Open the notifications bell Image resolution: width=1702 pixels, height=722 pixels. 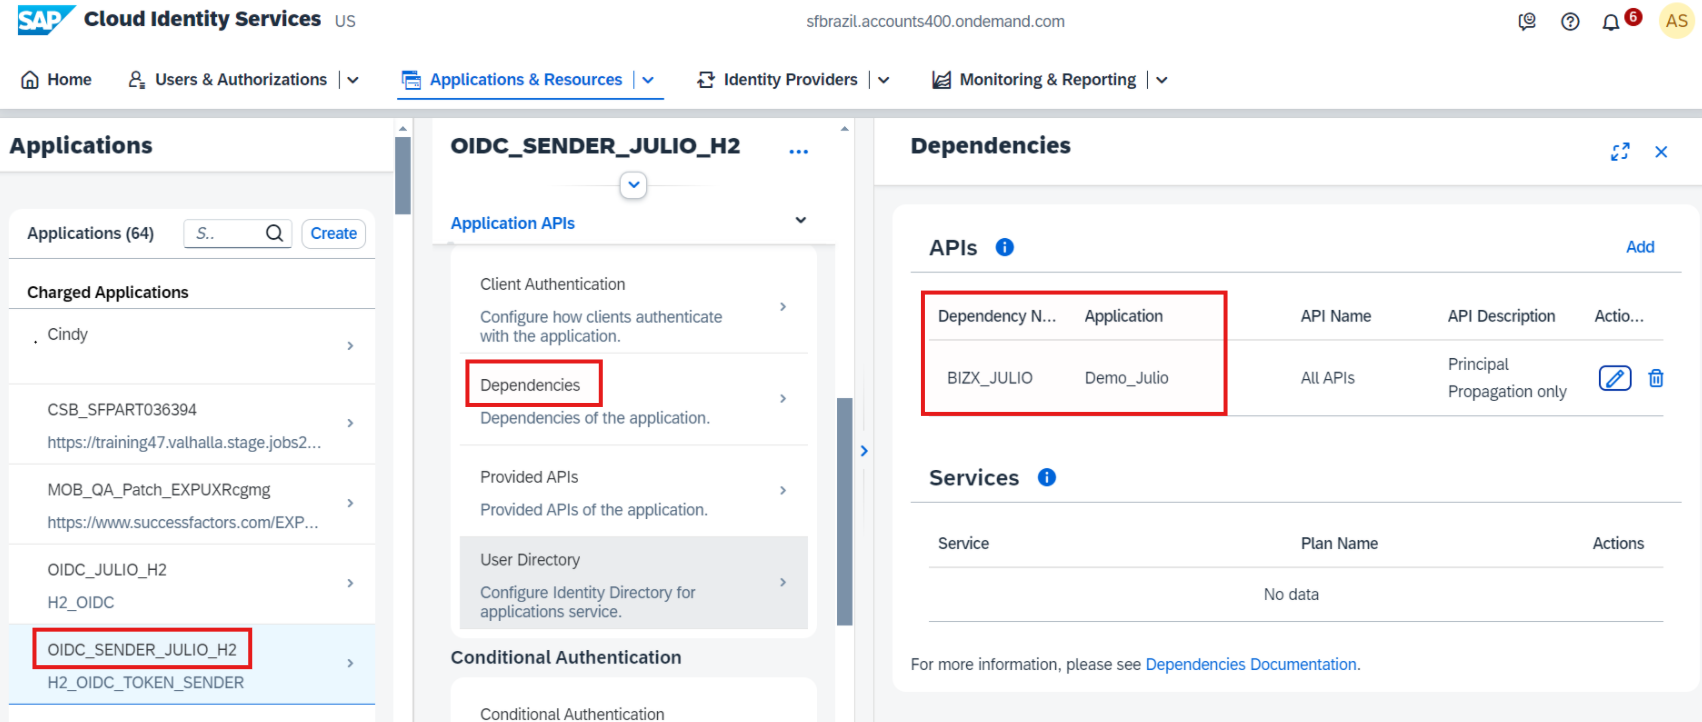1610,22
